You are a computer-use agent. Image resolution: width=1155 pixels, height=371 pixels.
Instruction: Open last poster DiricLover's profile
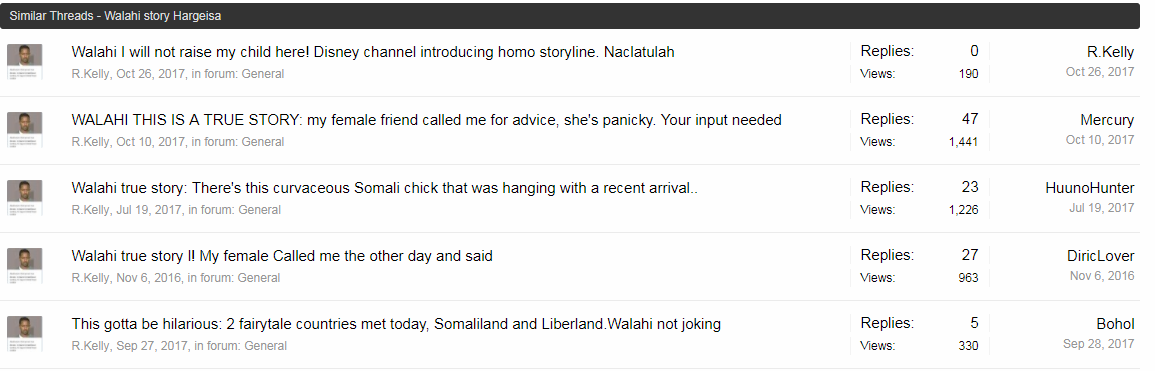coord(1100,256)
